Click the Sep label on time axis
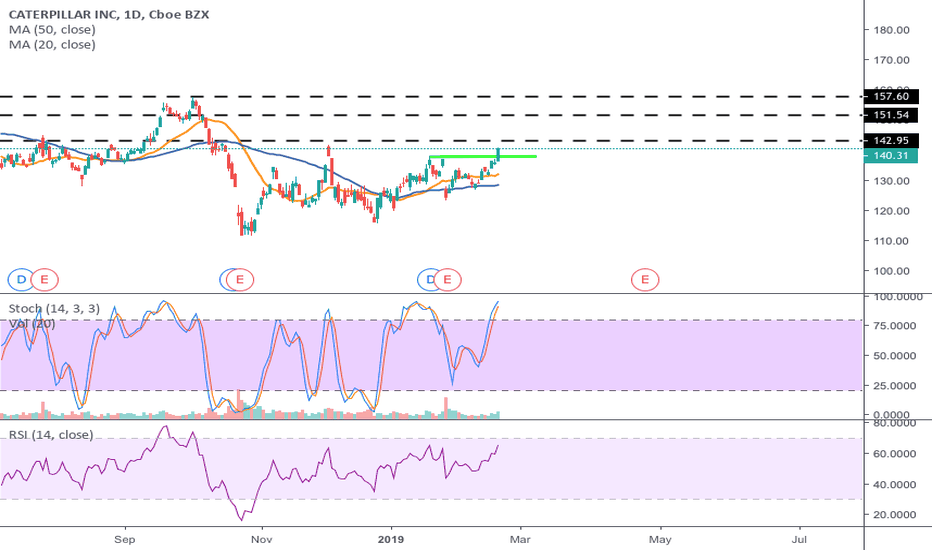Image resolution: width=932 pixels, height=550 pixels. click(125, 539)
